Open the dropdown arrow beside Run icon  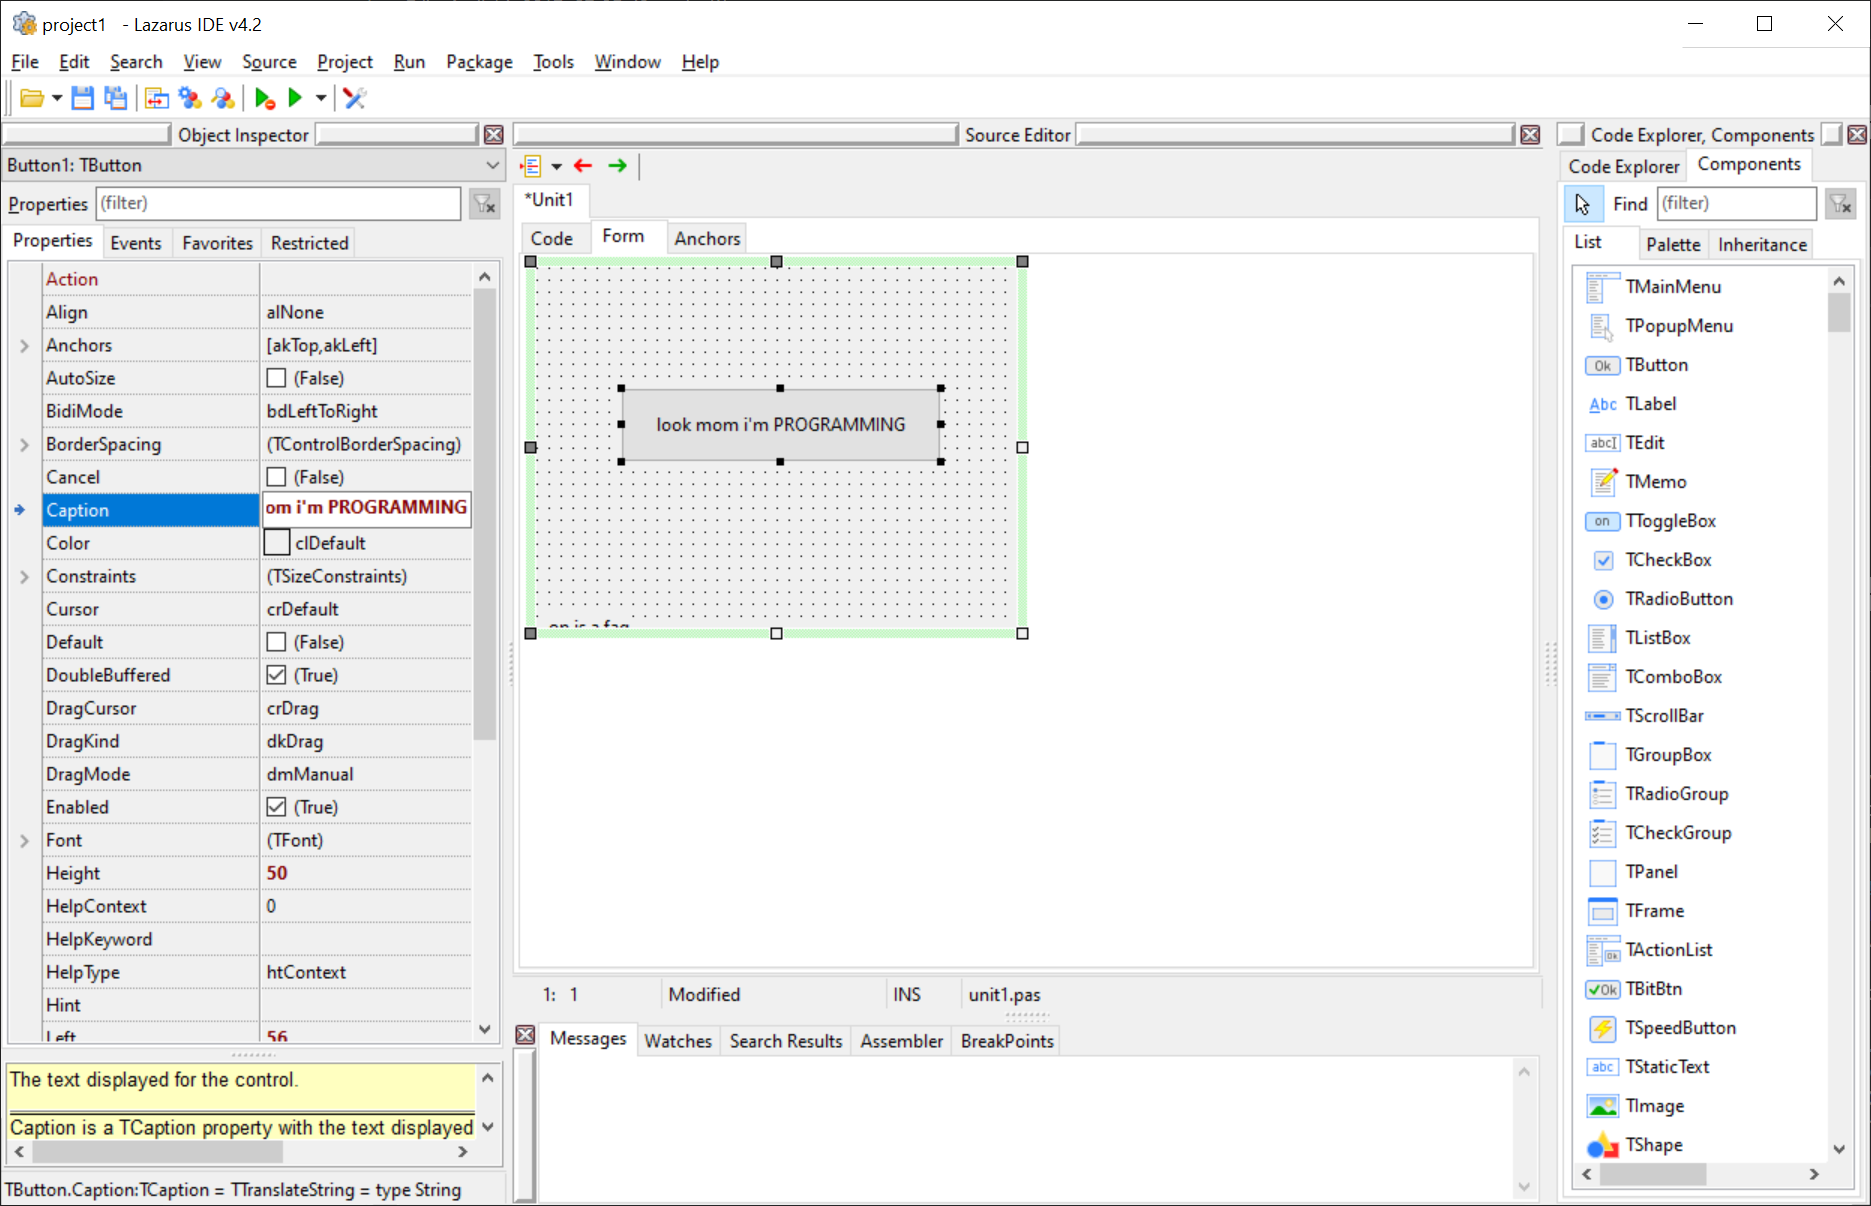(321, 98)
